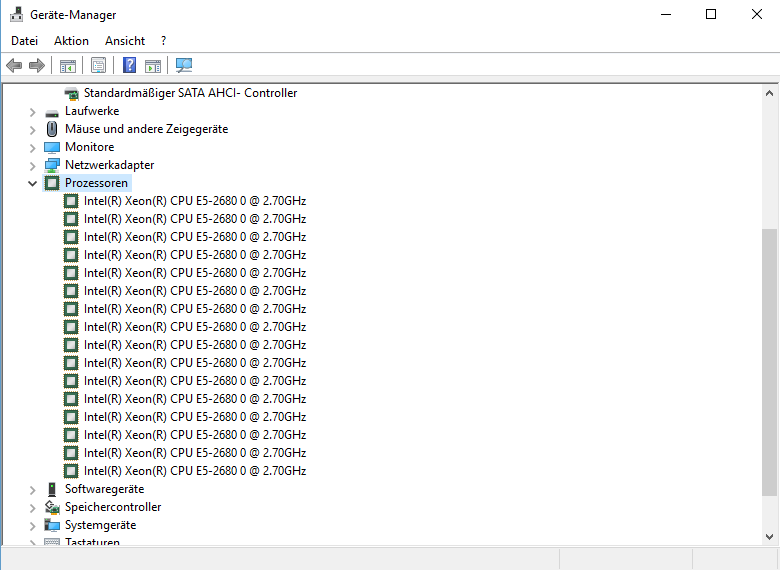The image size is (780, 570).
Task: Select the Softwaregeräte label
Action: [104, 489]
